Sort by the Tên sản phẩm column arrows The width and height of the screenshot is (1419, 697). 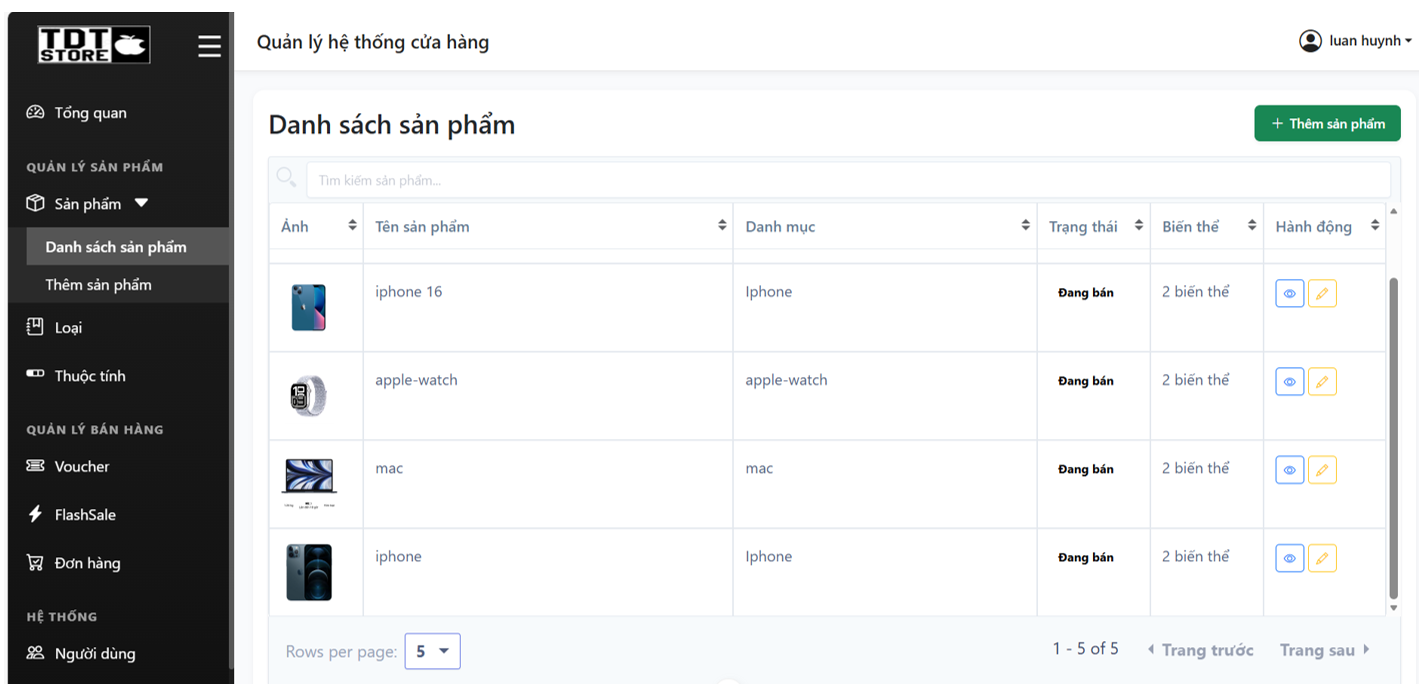click(722, 226)
